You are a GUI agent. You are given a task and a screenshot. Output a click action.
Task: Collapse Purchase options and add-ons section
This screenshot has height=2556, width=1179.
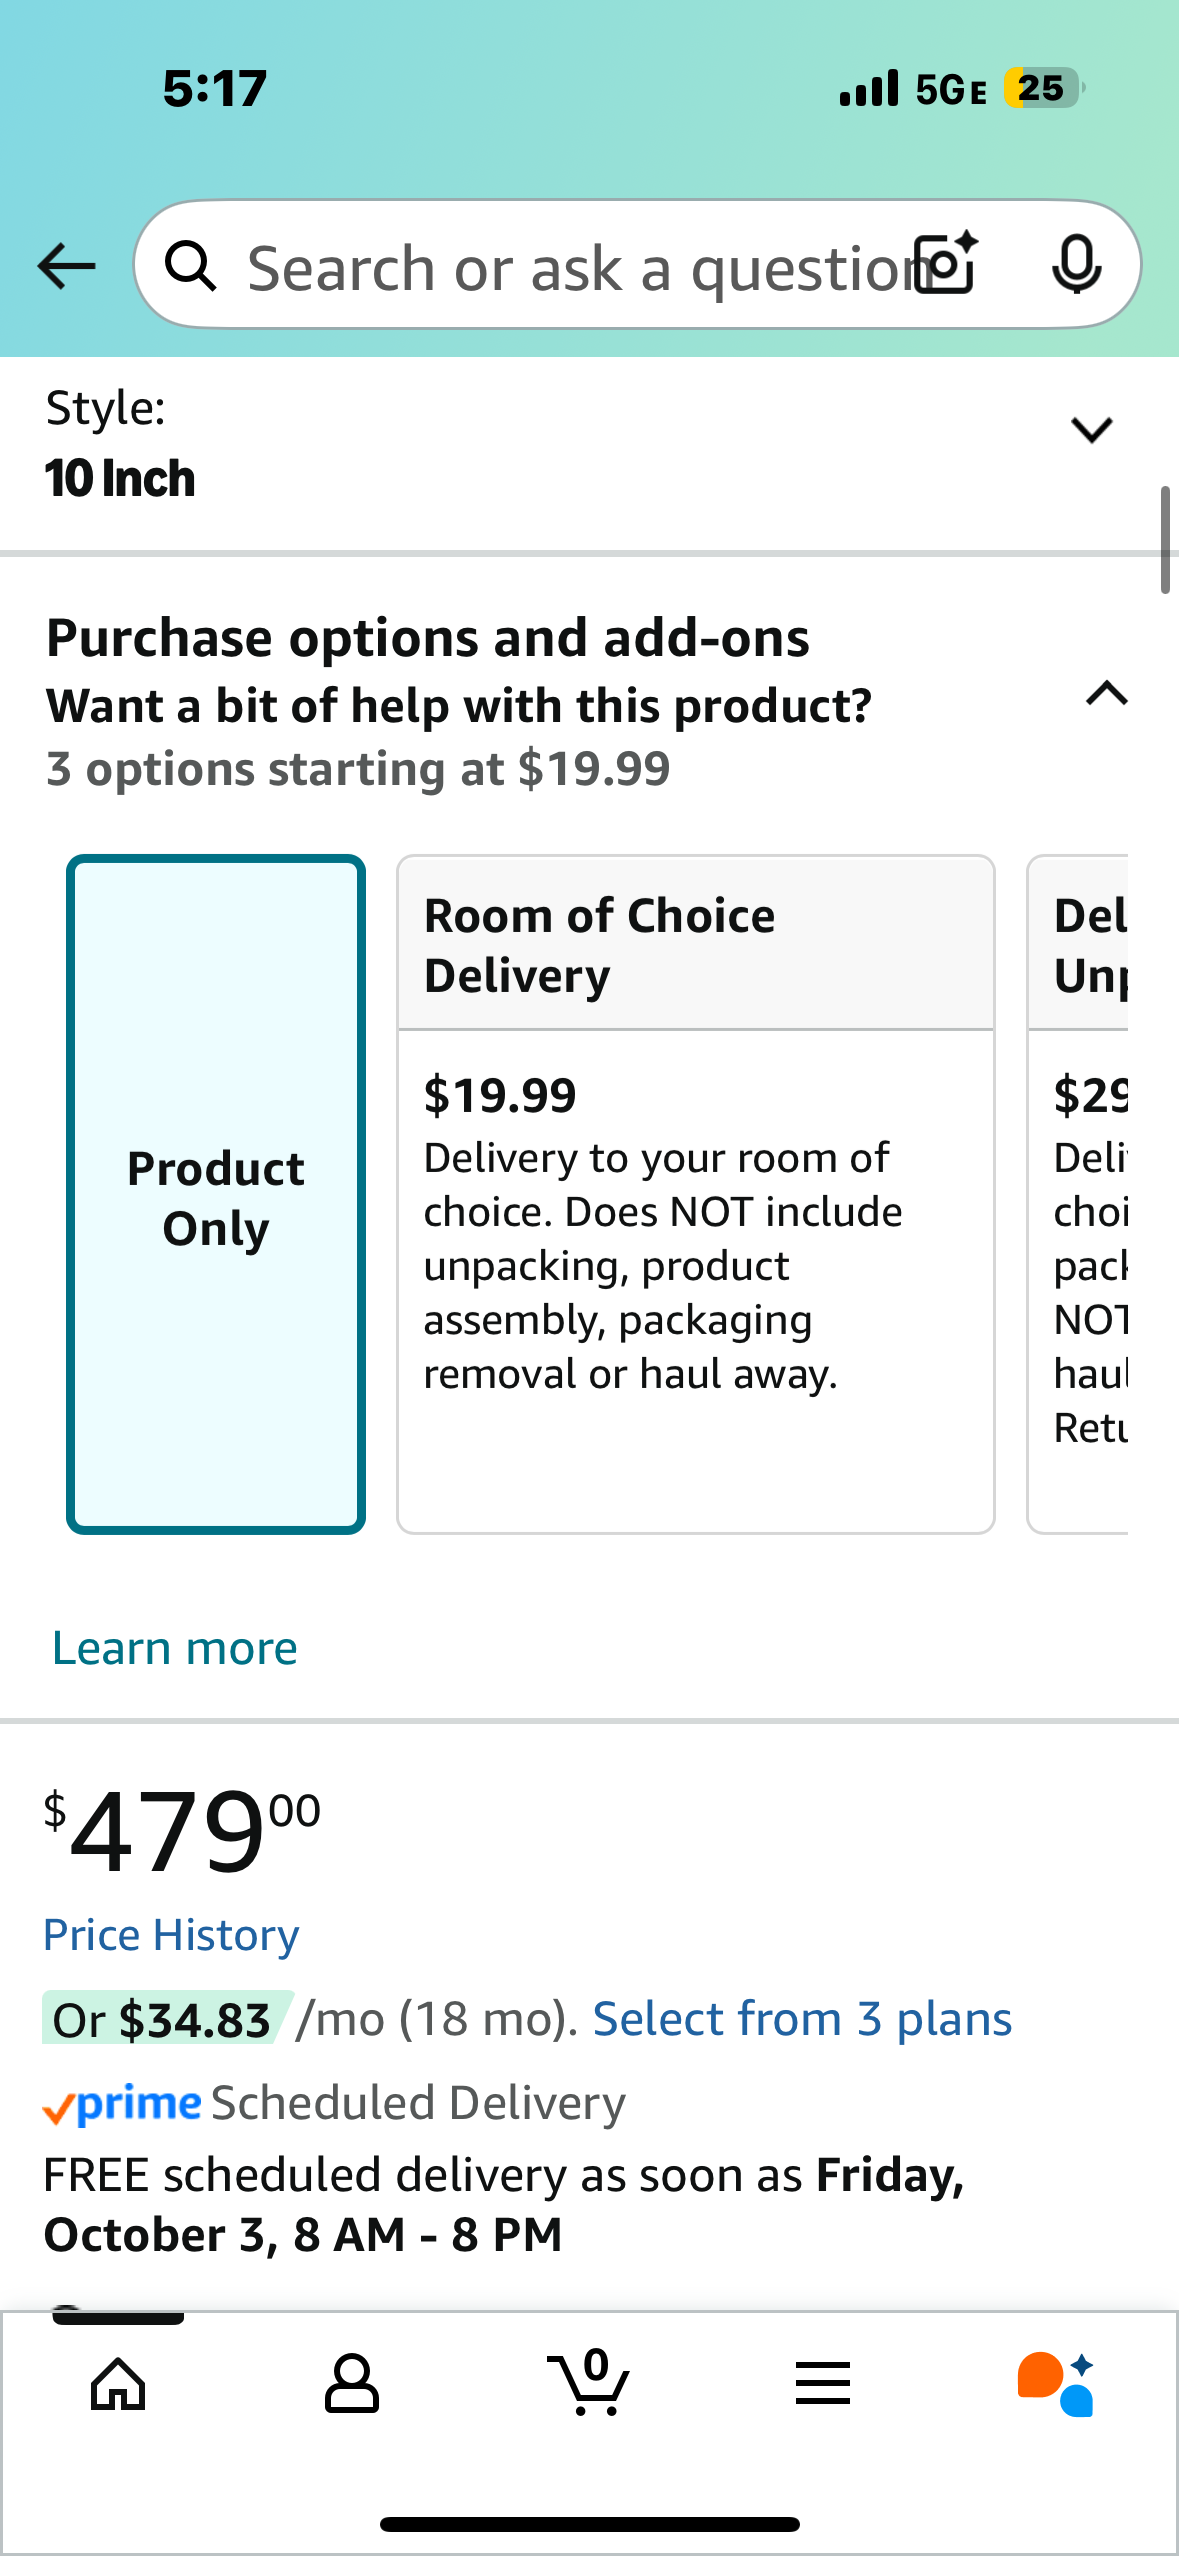tap(1106, 694)
